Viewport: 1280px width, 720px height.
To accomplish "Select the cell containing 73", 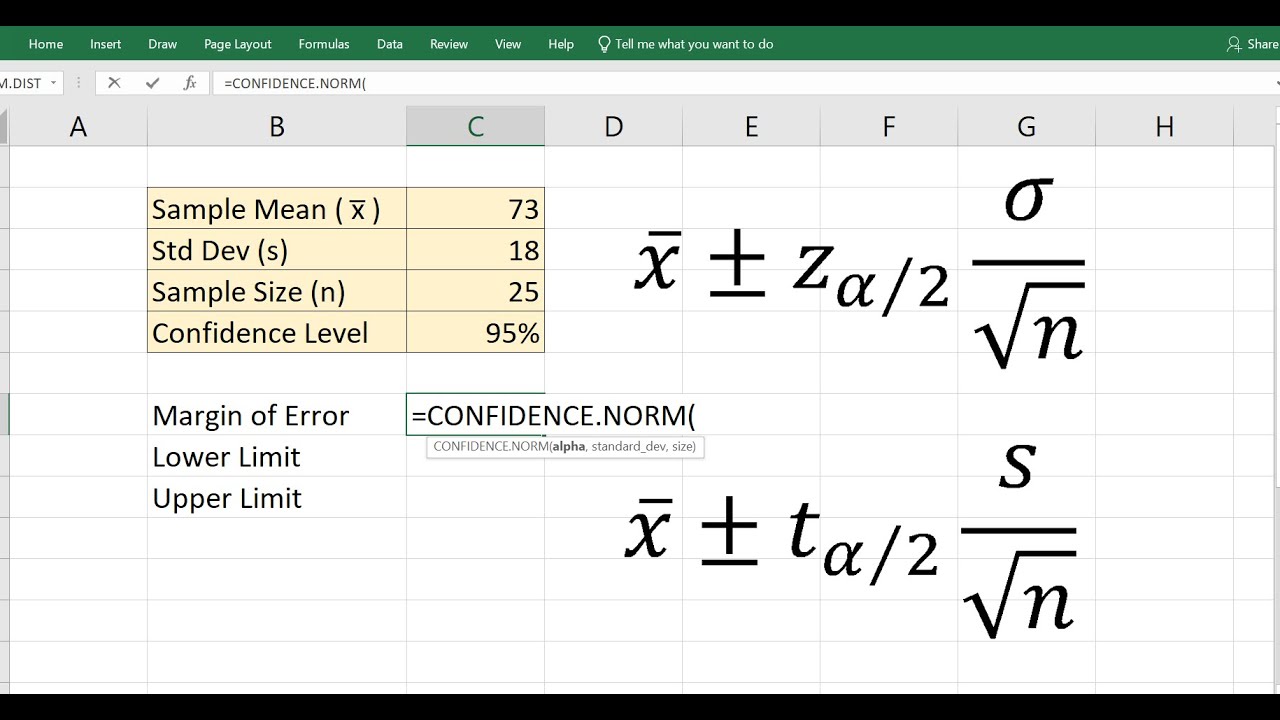I will coord(476,209).
